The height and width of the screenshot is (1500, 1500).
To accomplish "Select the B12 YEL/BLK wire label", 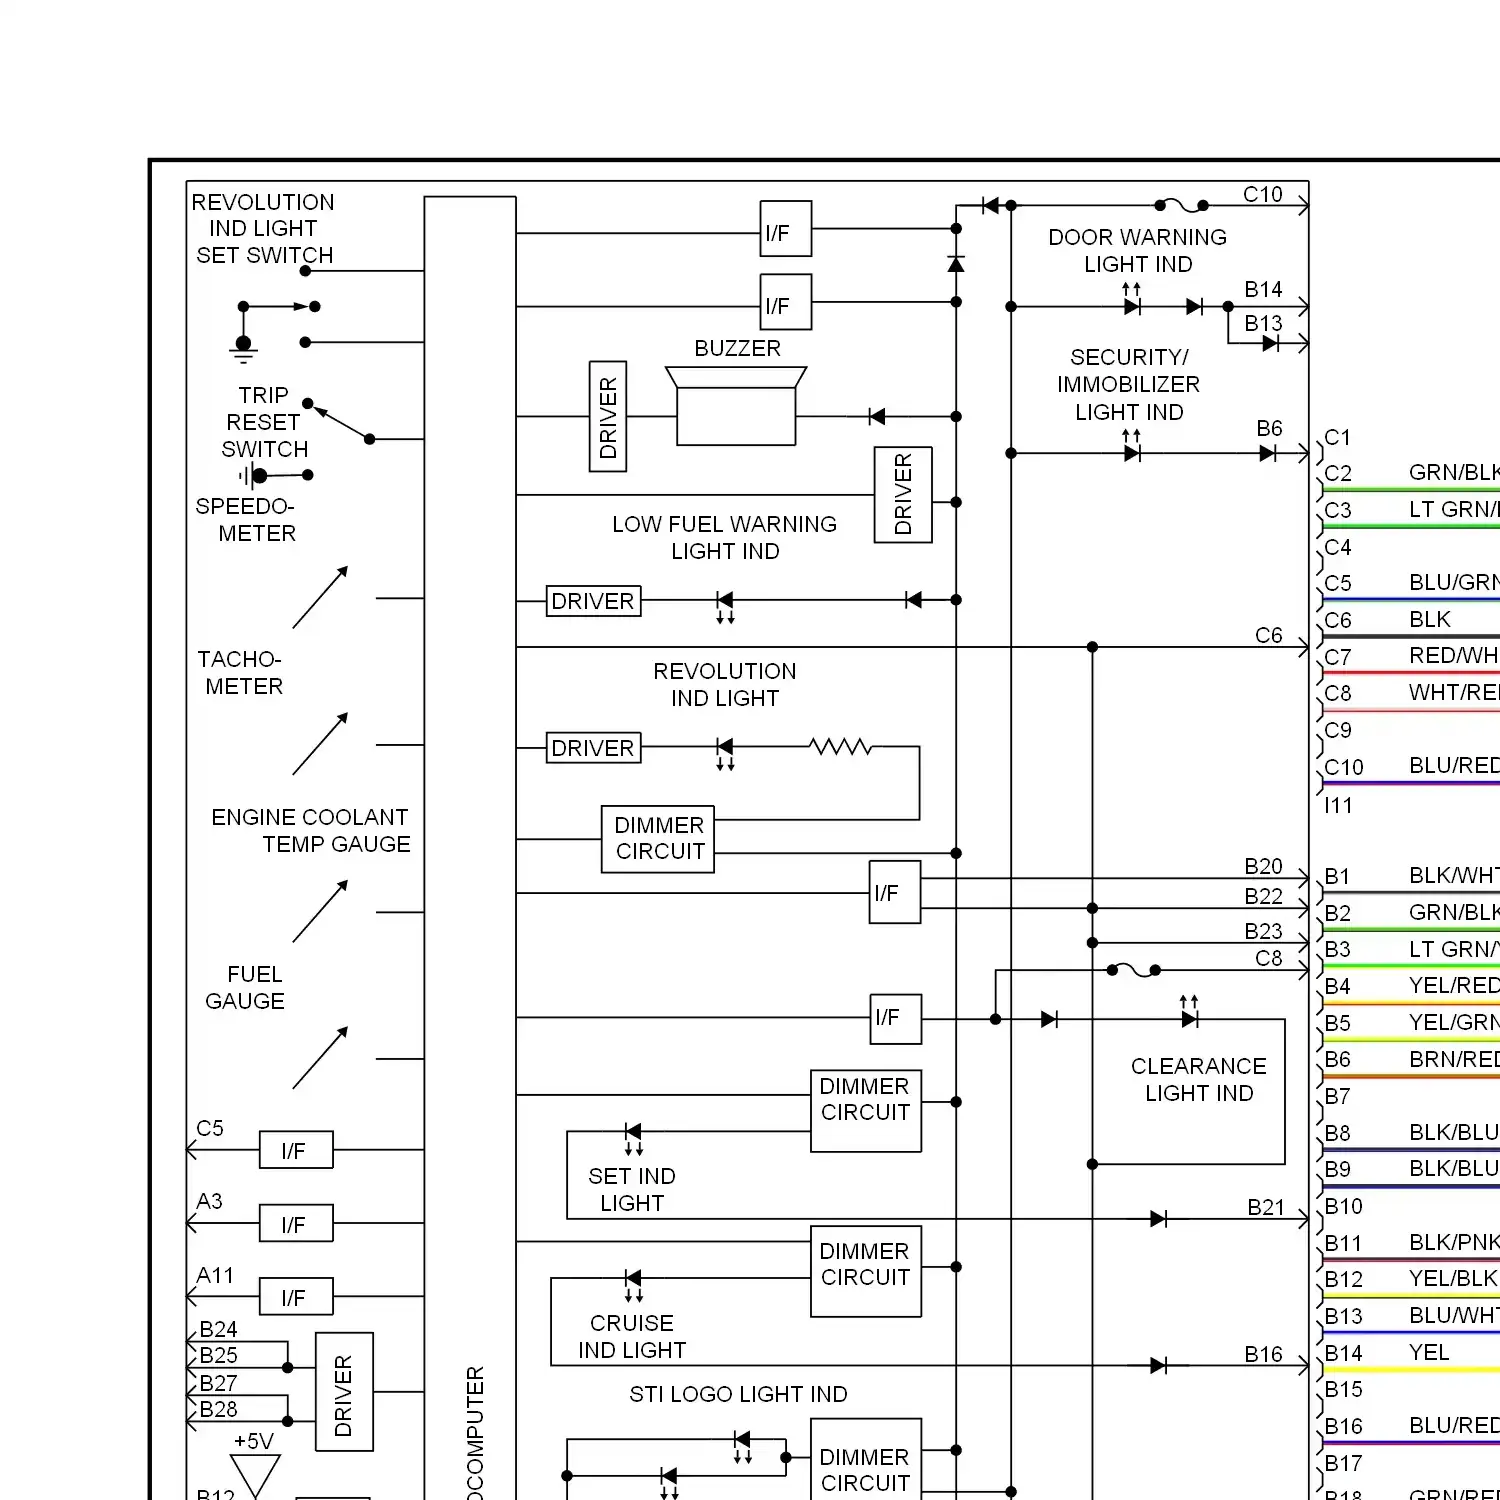I will [1453, 1278].
